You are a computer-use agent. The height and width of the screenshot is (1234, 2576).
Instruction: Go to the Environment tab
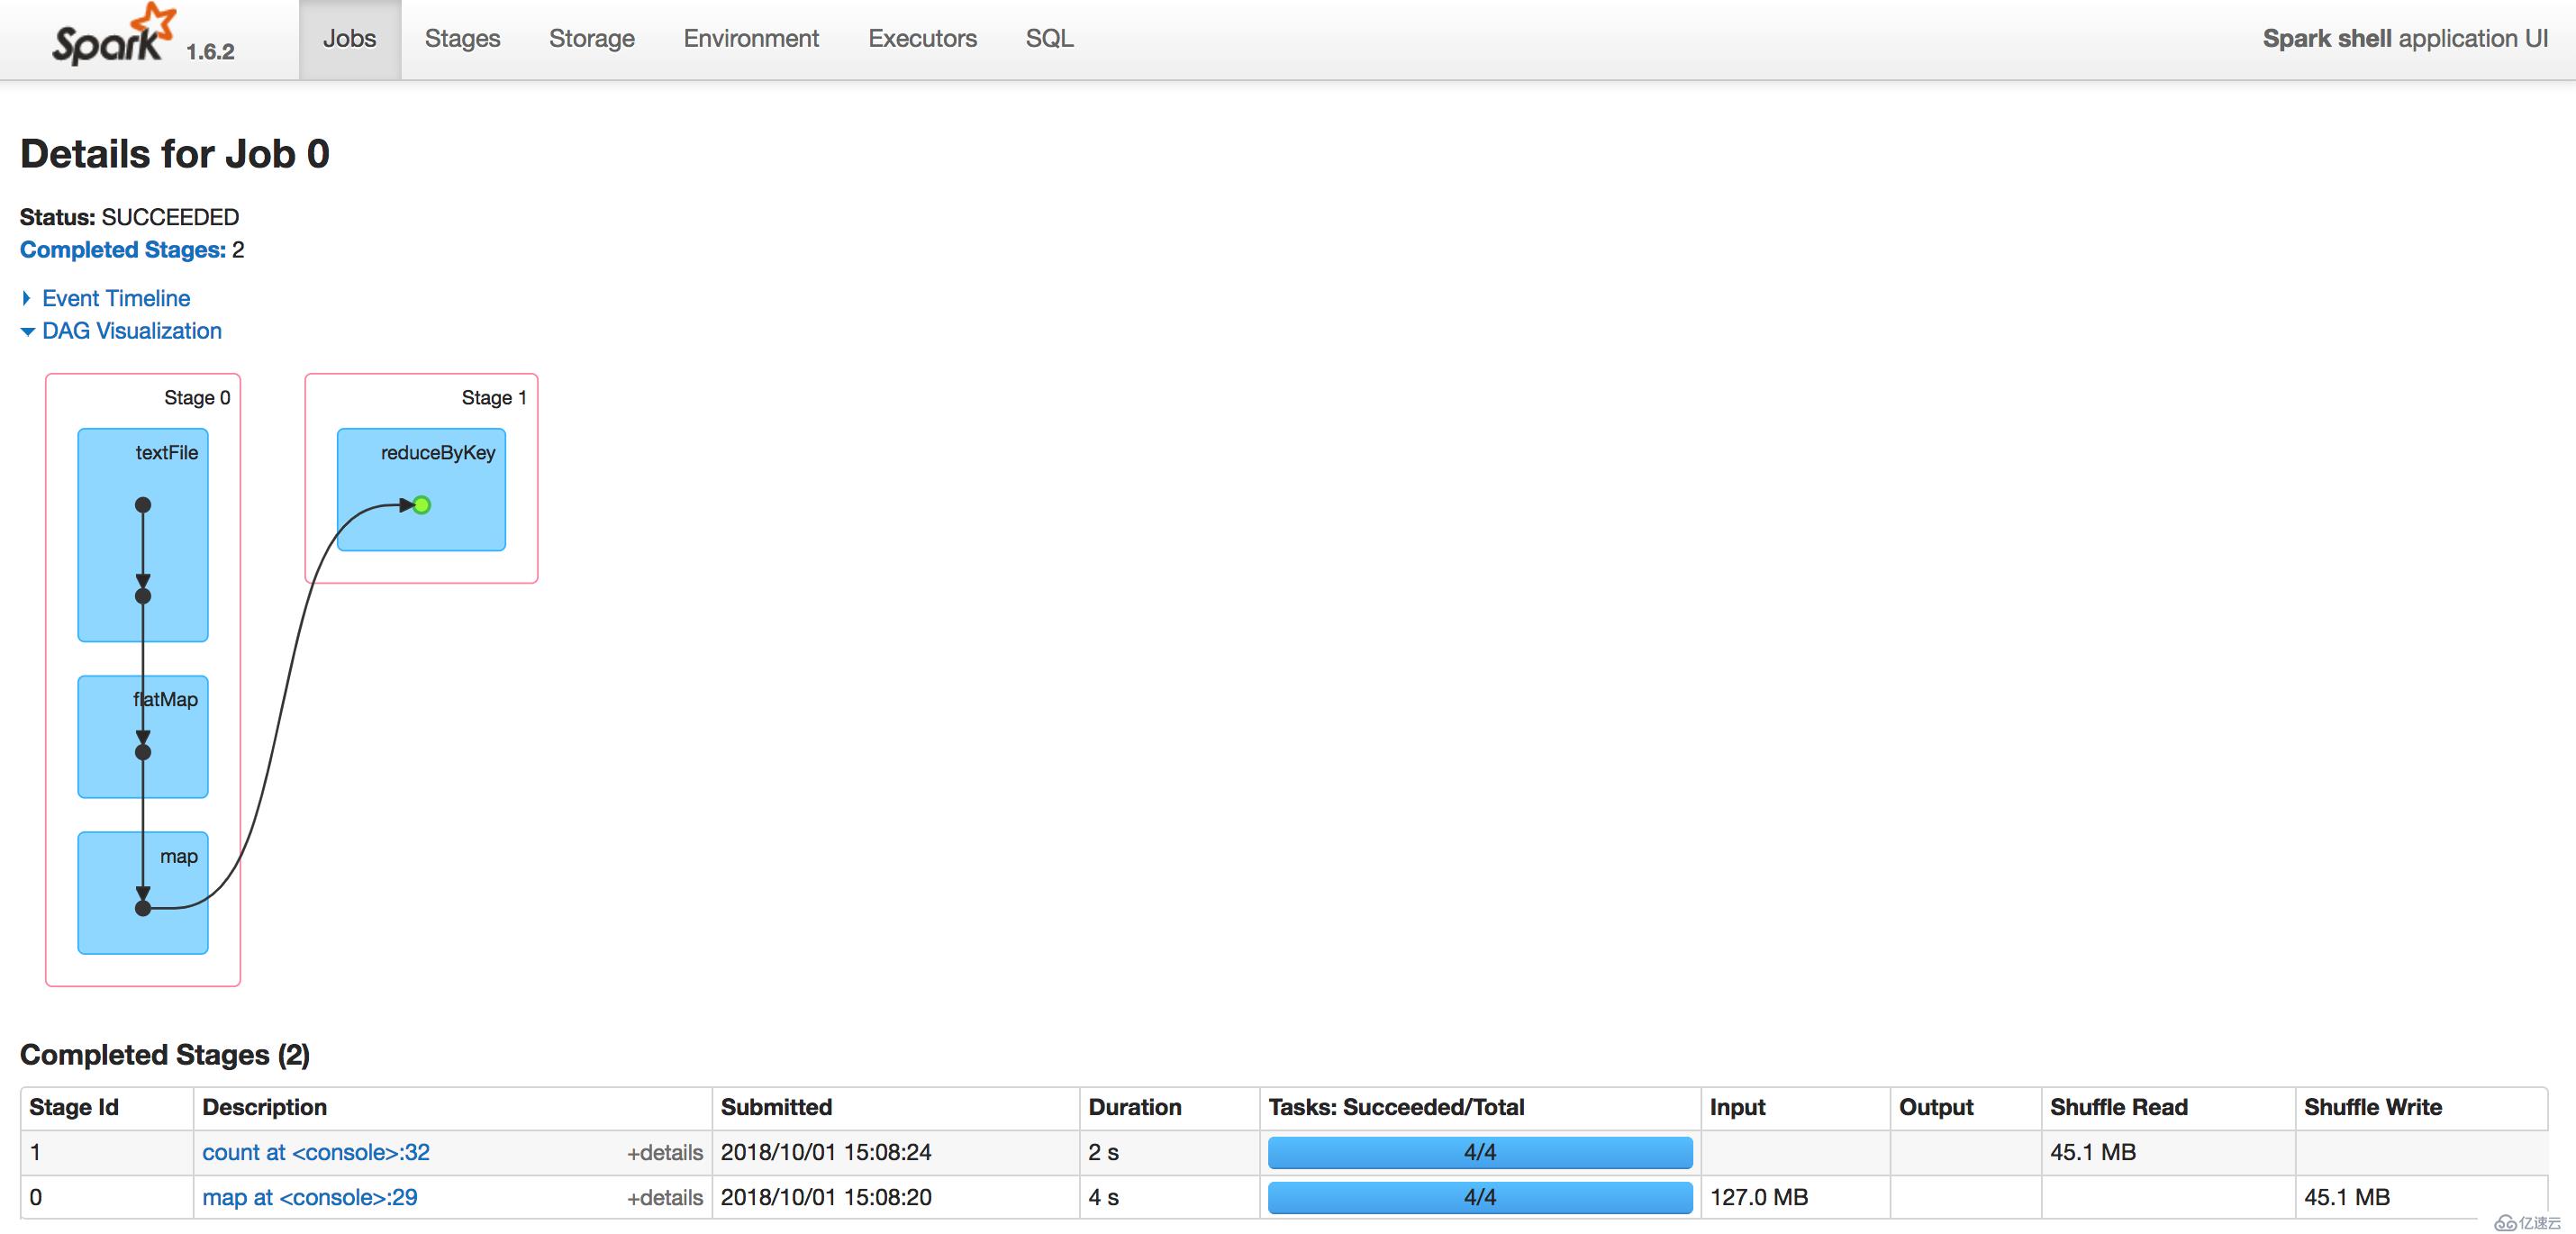(x=751, y=39)
